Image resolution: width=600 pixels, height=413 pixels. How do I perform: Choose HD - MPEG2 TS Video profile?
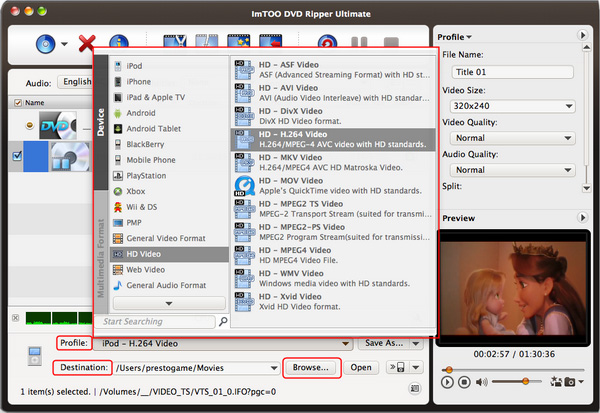point(333,209)
